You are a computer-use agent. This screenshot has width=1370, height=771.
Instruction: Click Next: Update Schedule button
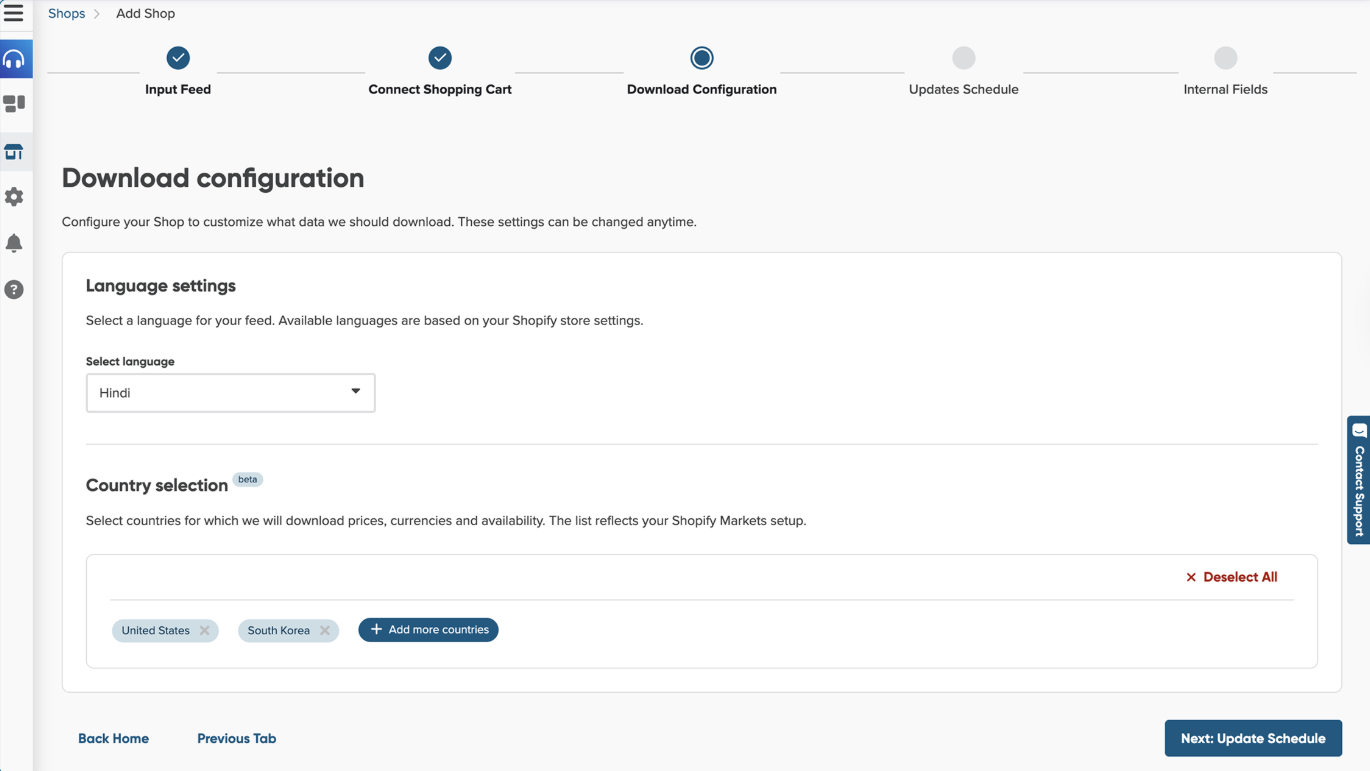point(1252,739)
